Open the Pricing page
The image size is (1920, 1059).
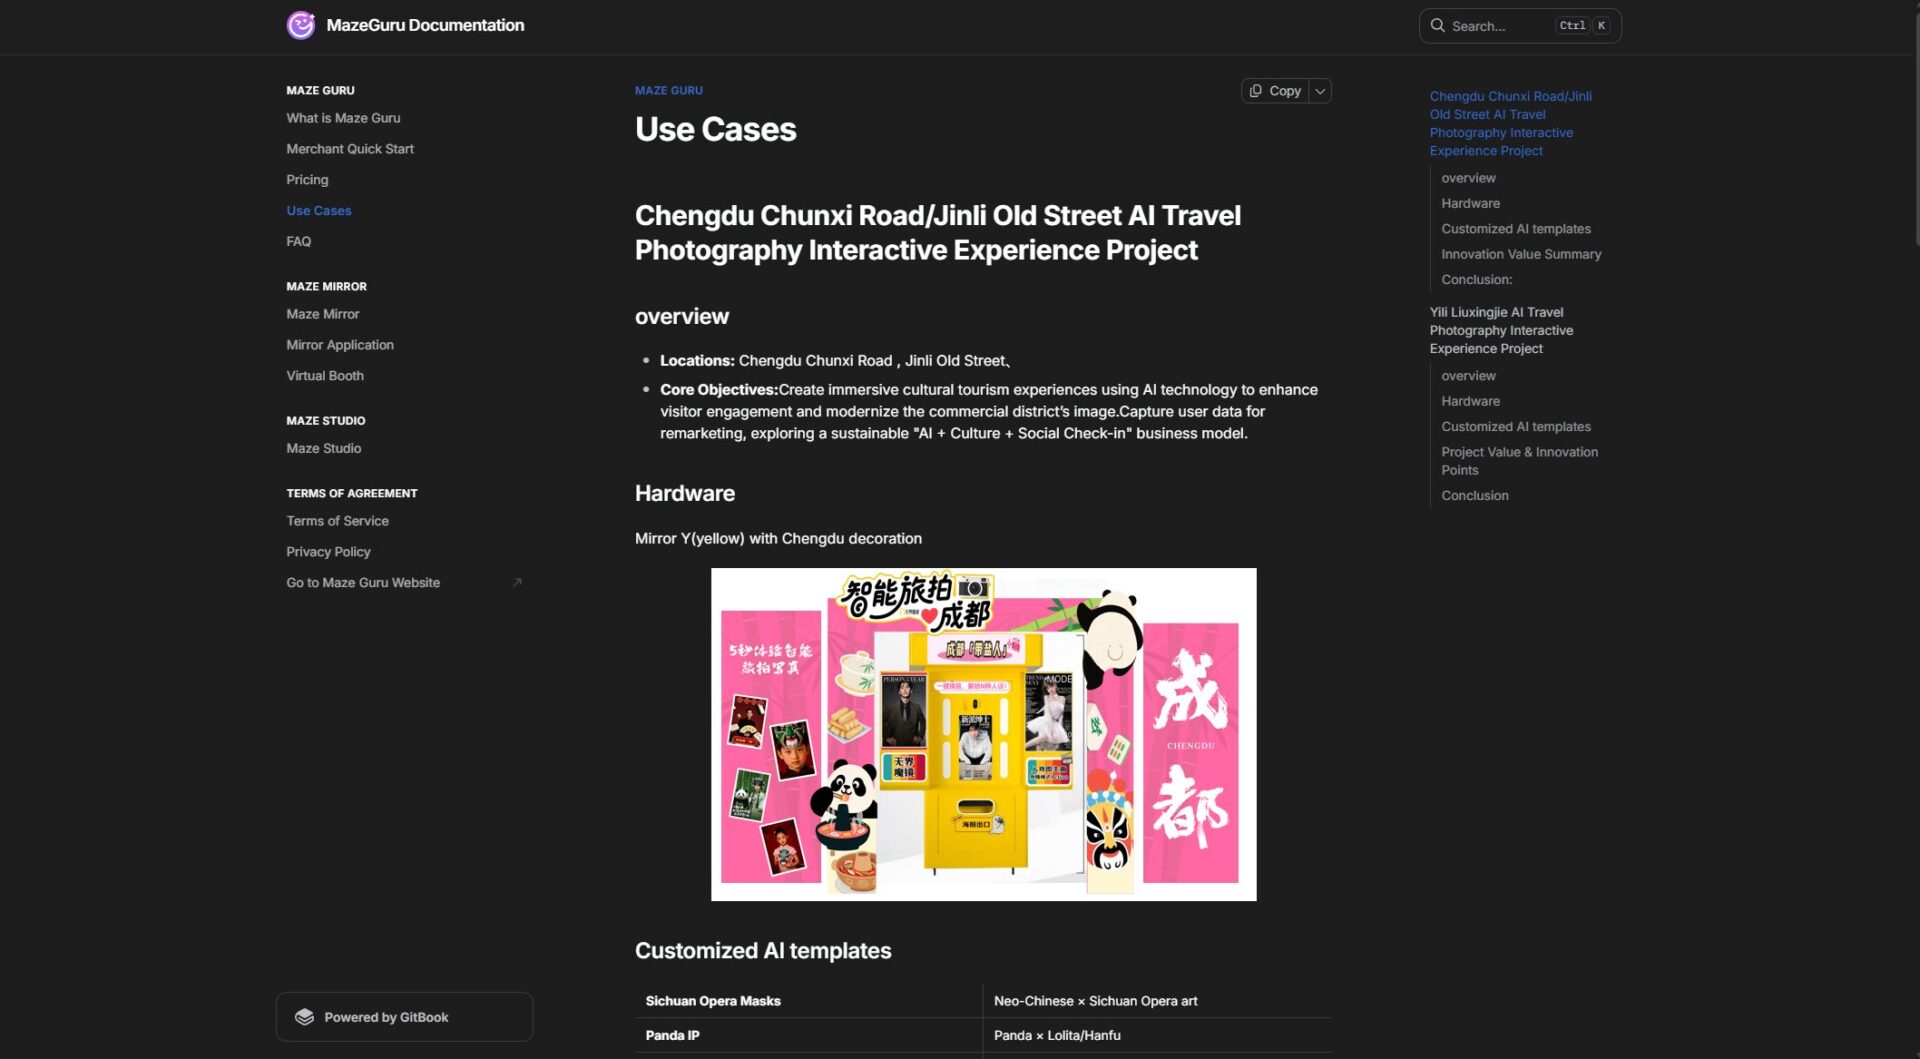pos(307,180)
